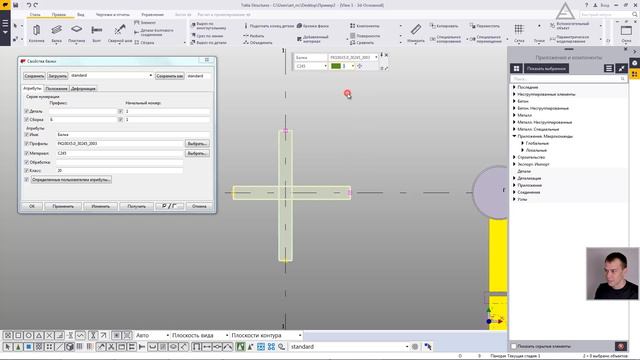The width and height of the screenshot is (640, 360).
Task: Open the Окна (windows) ribbon button
Action: (626, 33)
